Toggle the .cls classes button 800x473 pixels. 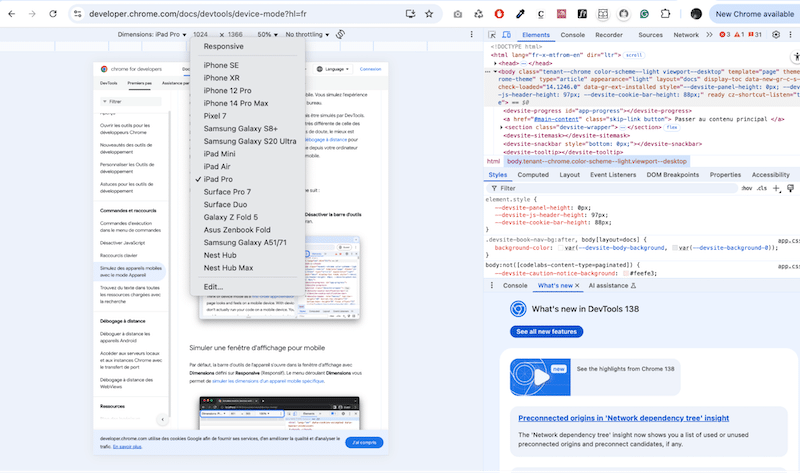pyautogui.click(x=762, y=188)
